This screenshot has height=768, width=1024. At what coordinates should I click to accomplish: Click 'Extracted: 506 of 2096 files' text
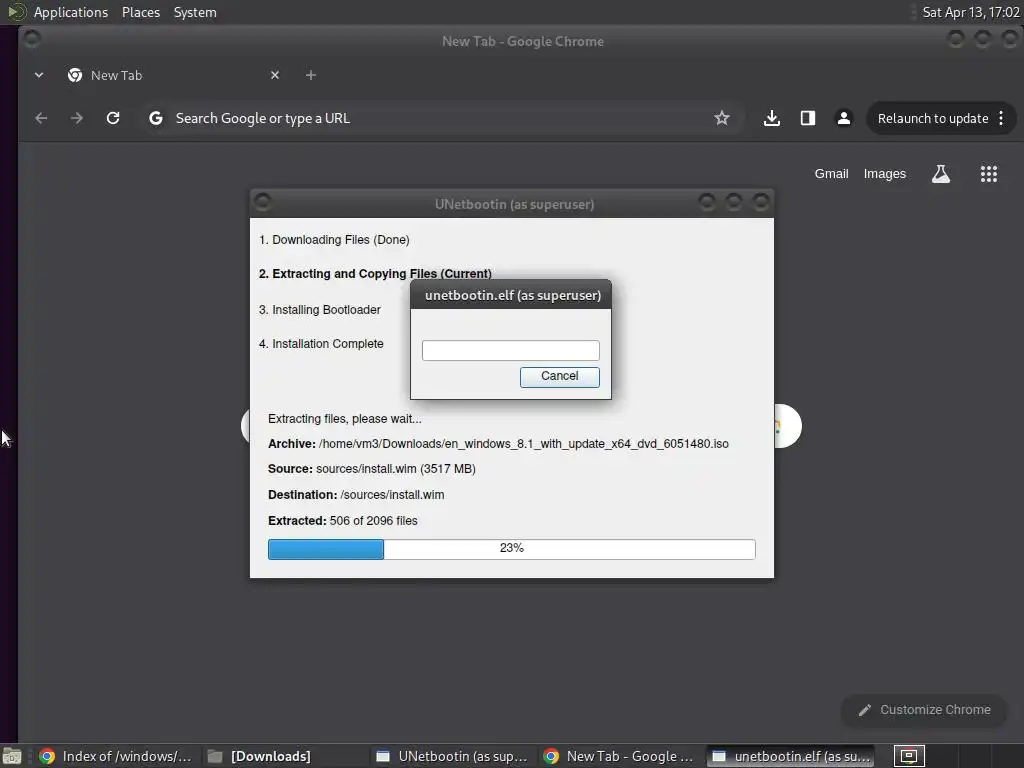(x=342, y=521)
